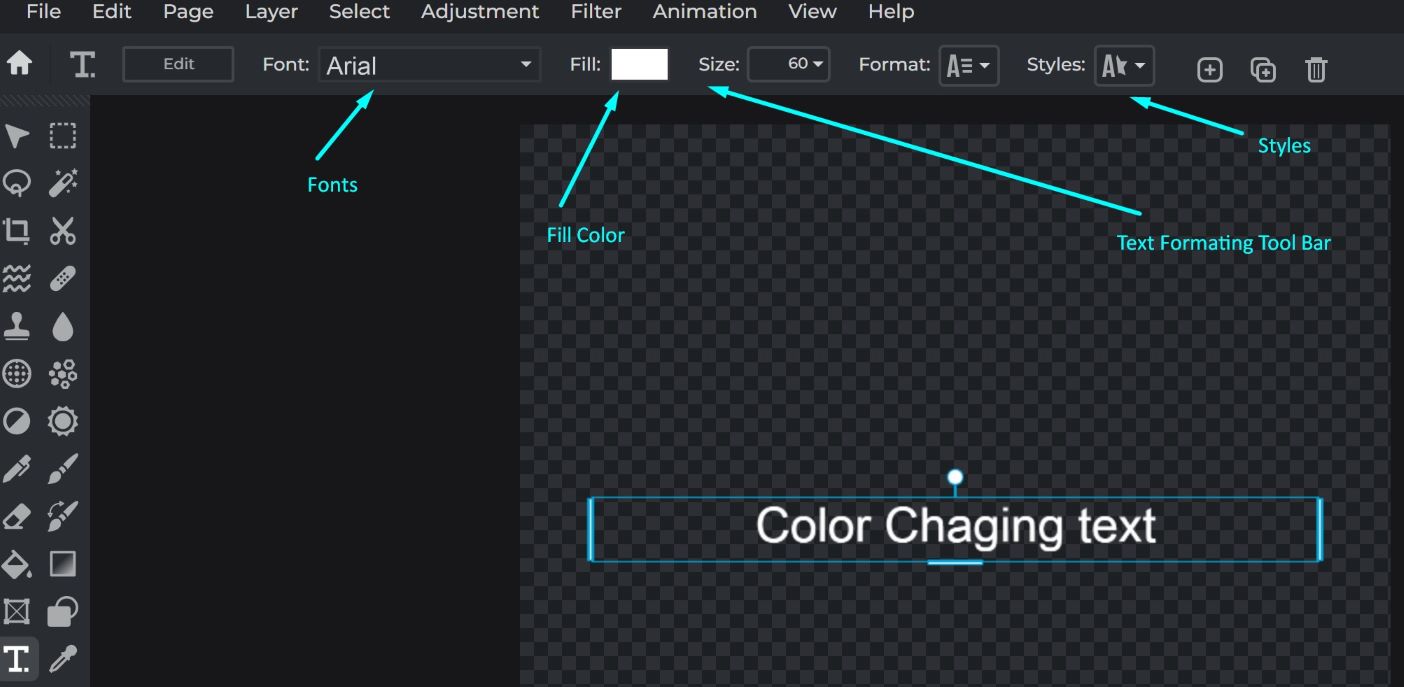Open the Filter menu
Image resolution: width=1404 pixels, height=687 pixels.
[x=596, y=12]
